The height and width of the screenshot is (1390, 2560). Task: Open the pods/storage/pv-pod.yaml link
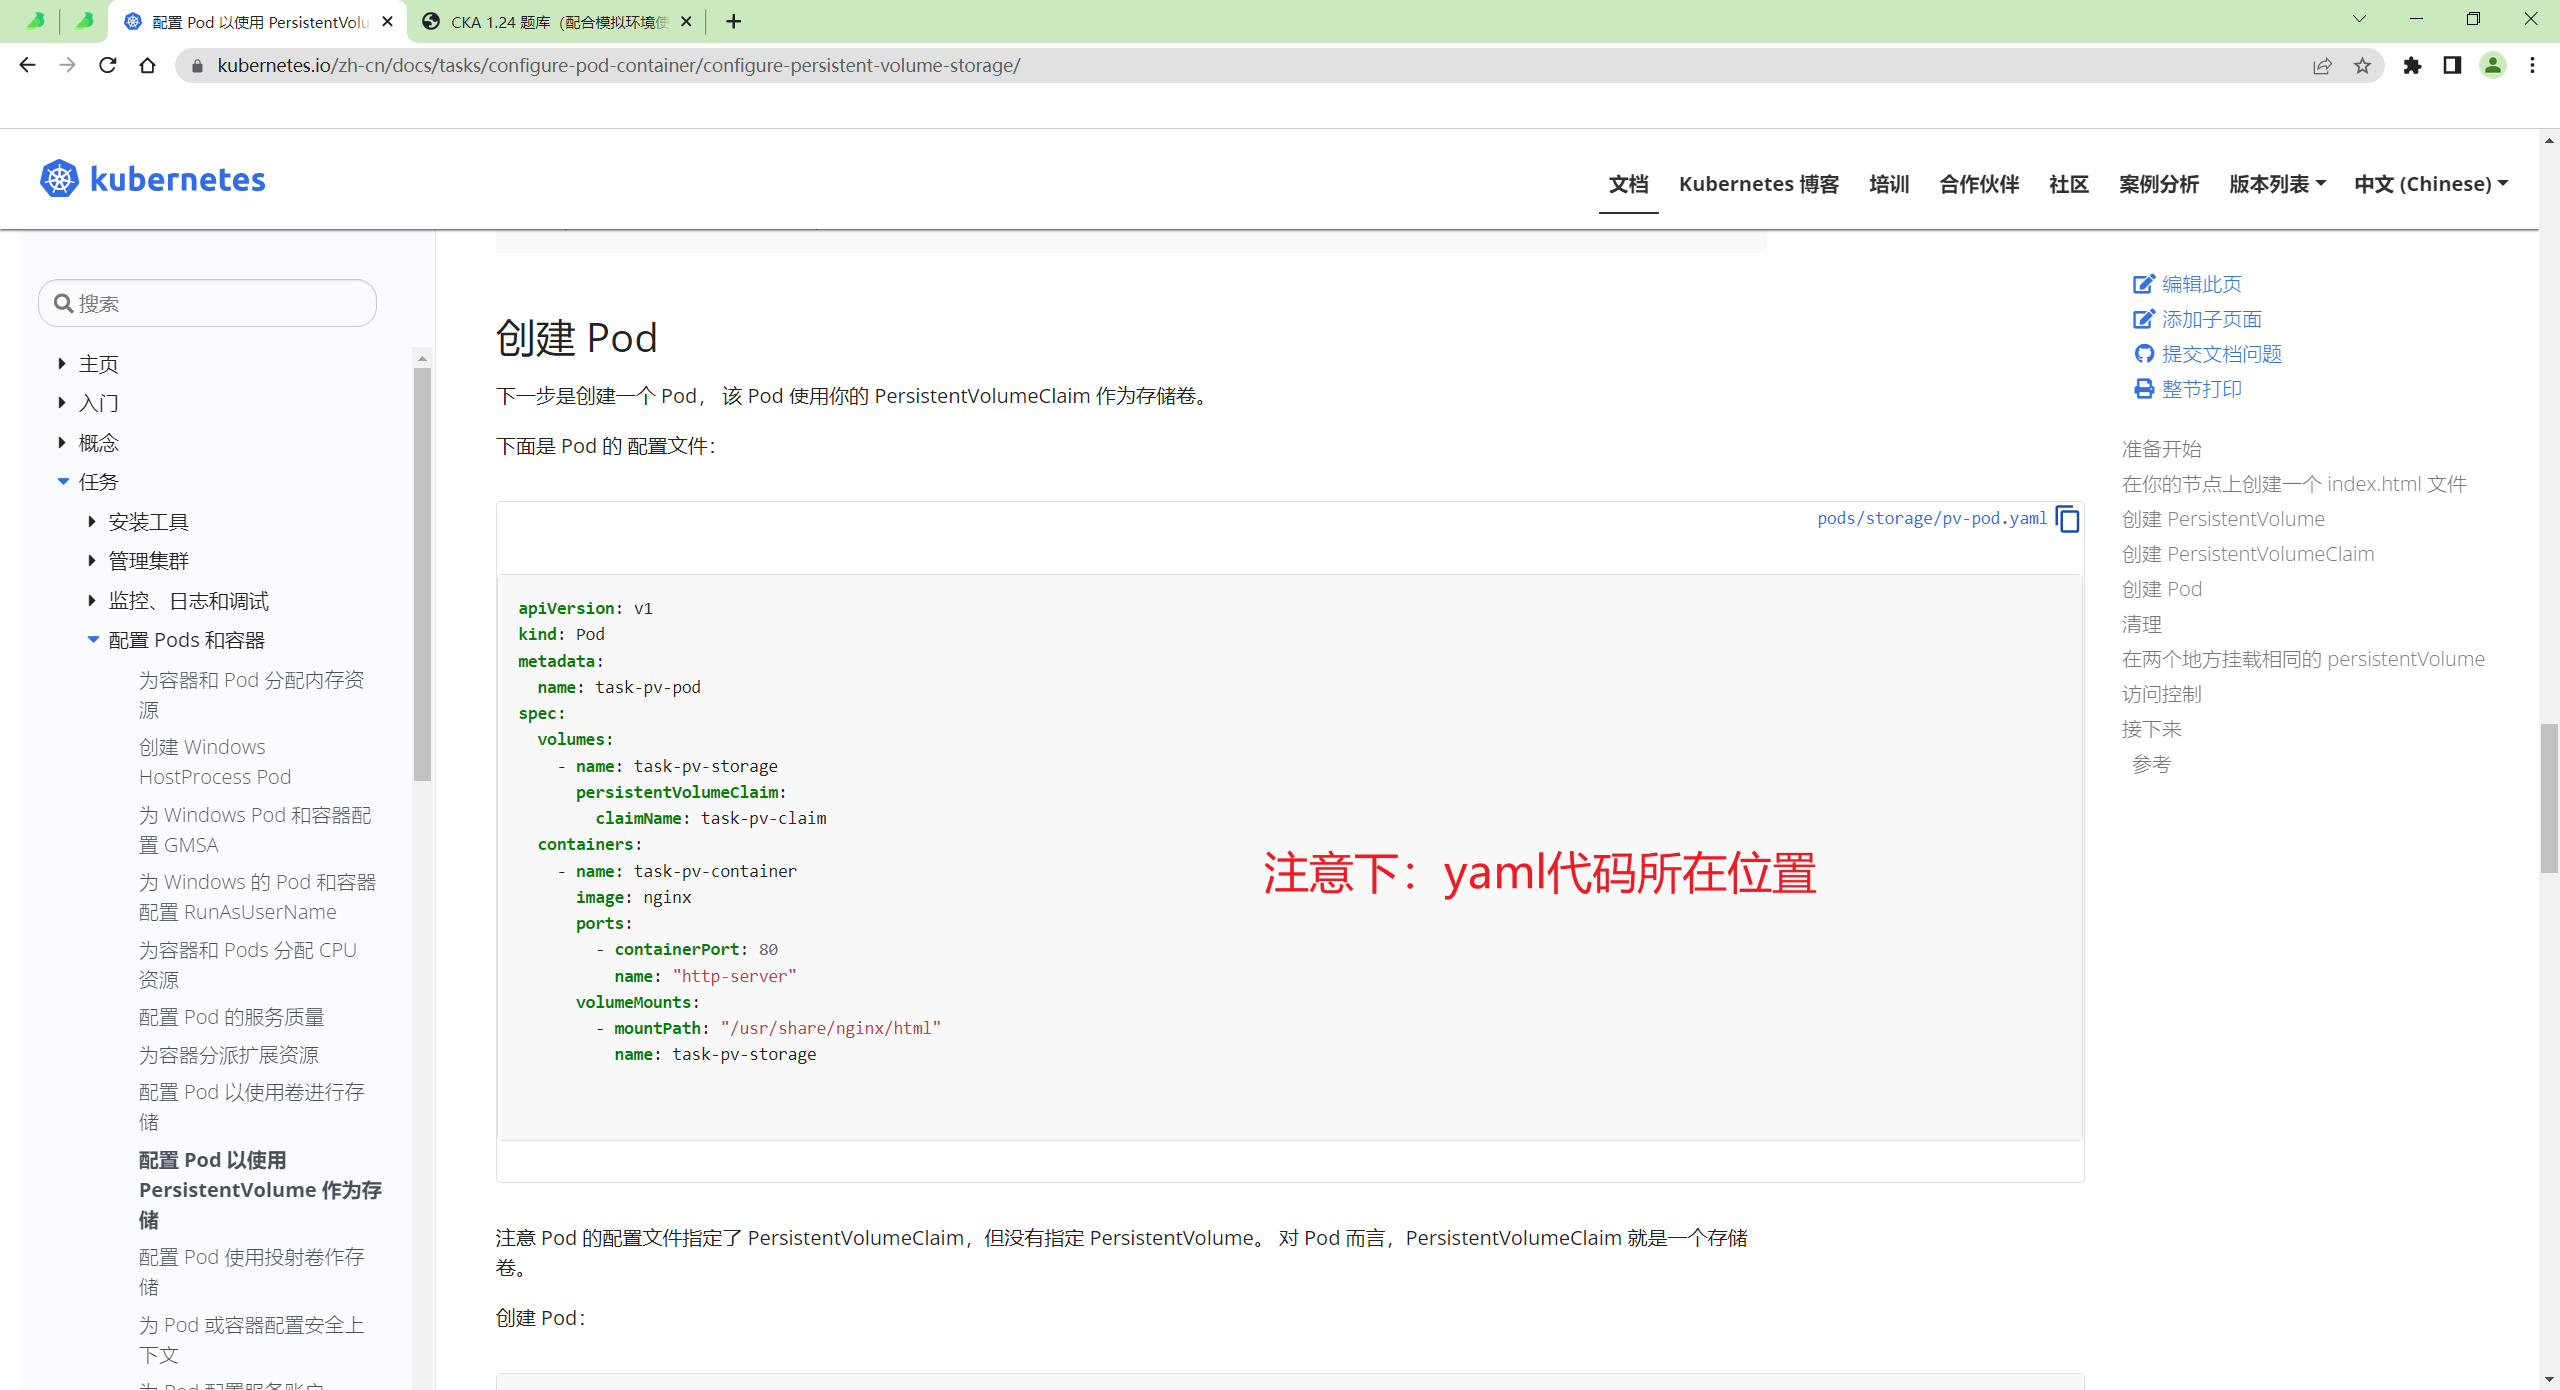point(1931,518)
